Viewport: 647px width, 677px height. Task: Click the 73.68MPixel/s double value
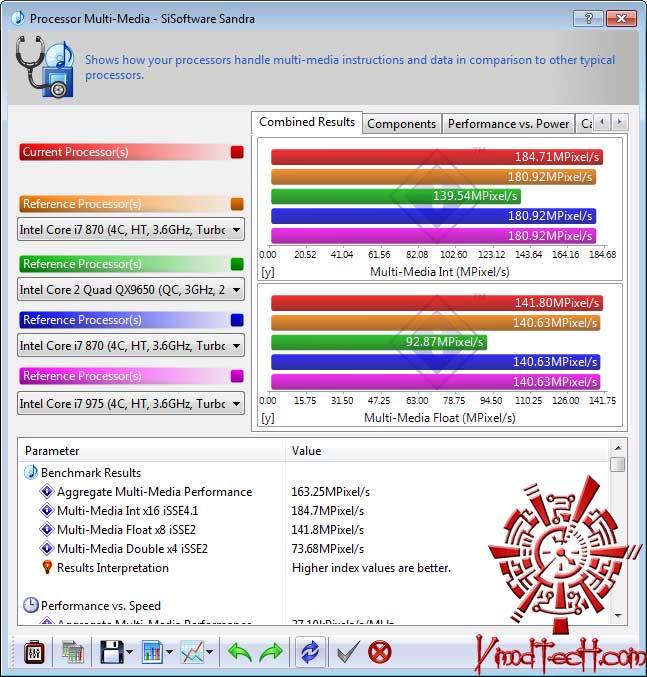pyautogui.click(x=328, y=549)
